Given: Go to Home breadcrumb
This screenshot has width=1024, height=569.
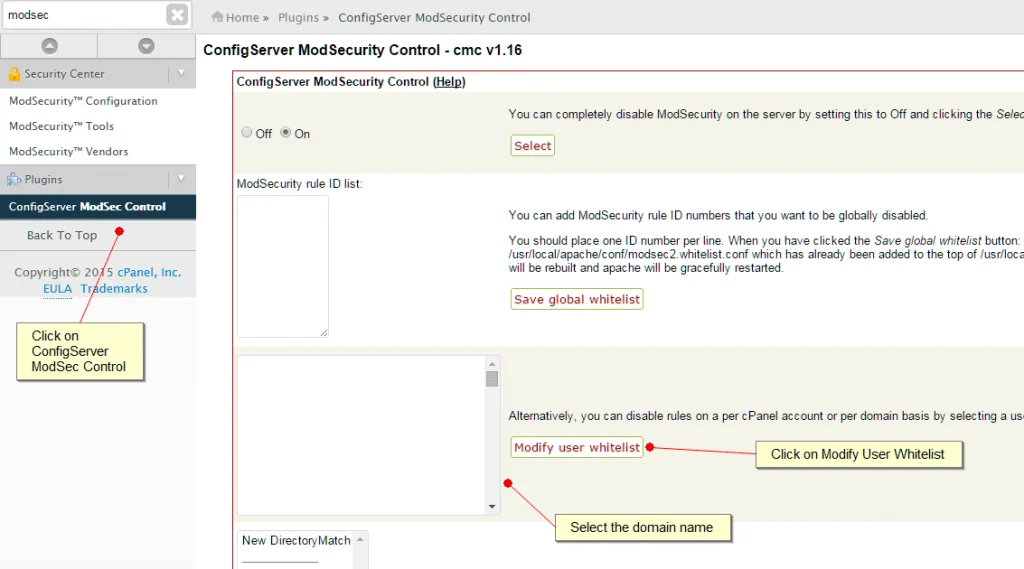Looking at the screenshot, I should pos(242,18).
